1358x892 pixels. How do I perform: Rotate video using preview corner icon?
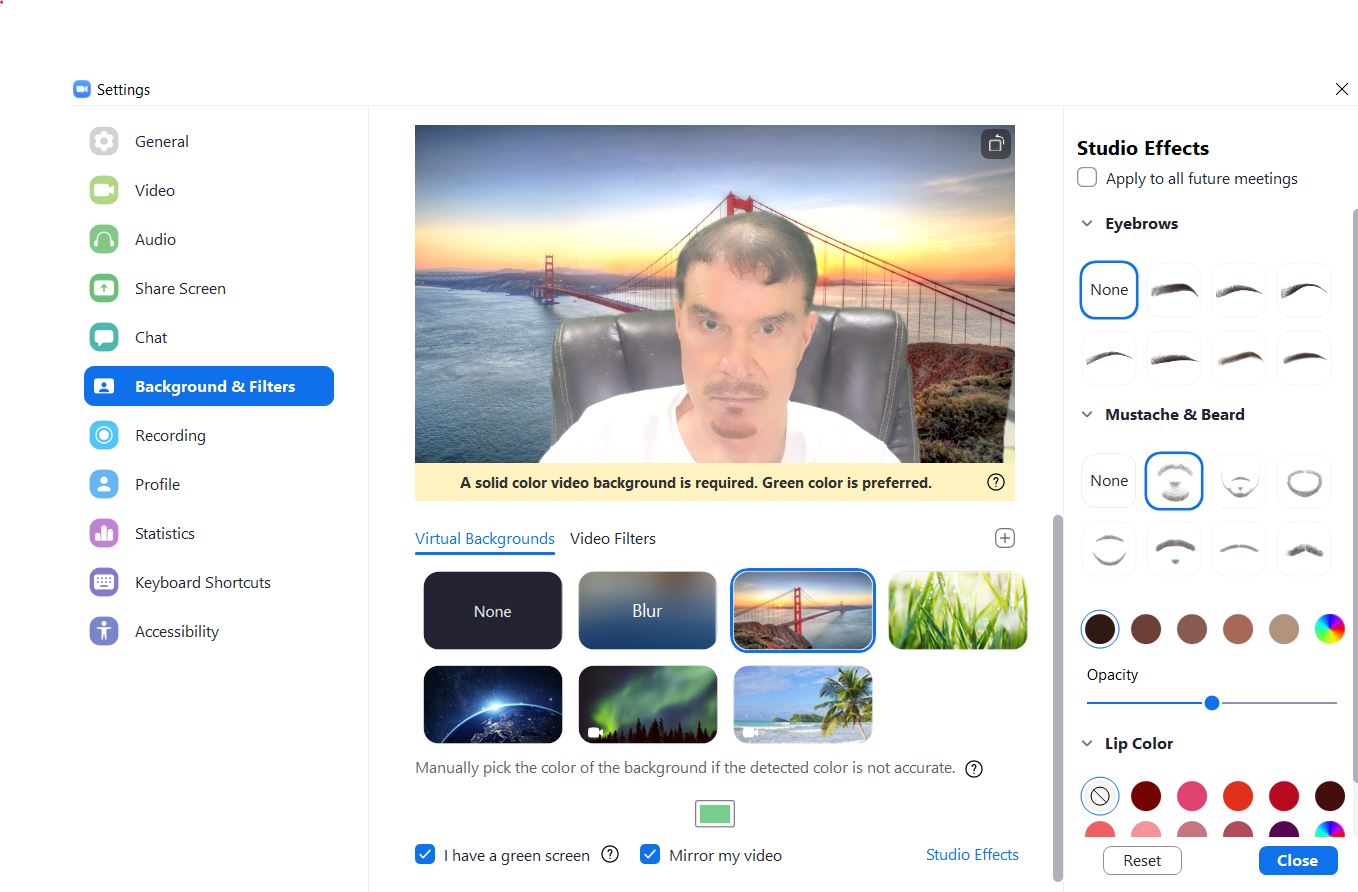[x=996, y=144]
